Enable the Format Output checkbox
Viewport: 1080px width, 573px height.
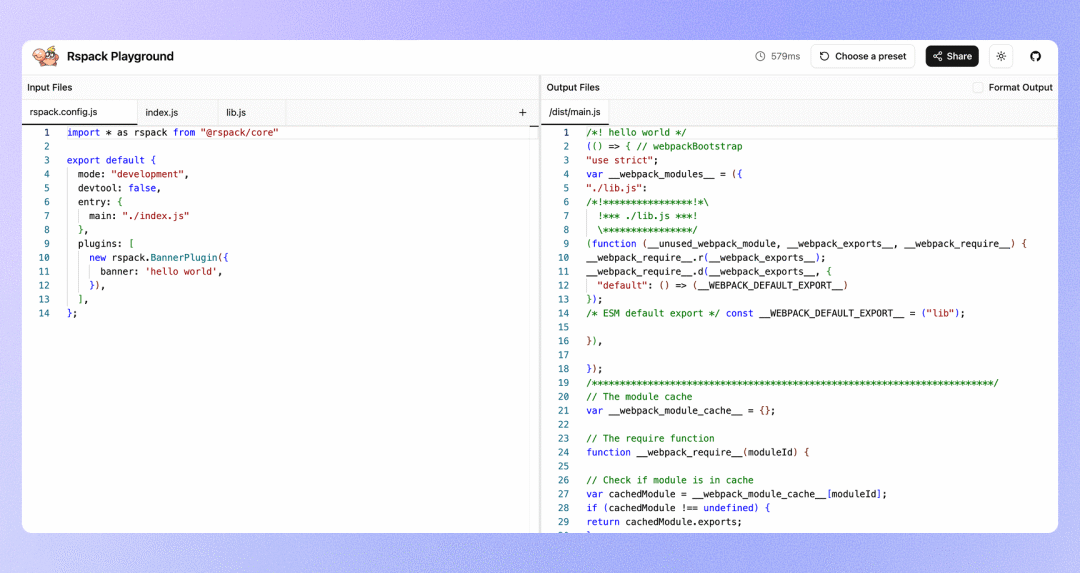pos(977,87)
